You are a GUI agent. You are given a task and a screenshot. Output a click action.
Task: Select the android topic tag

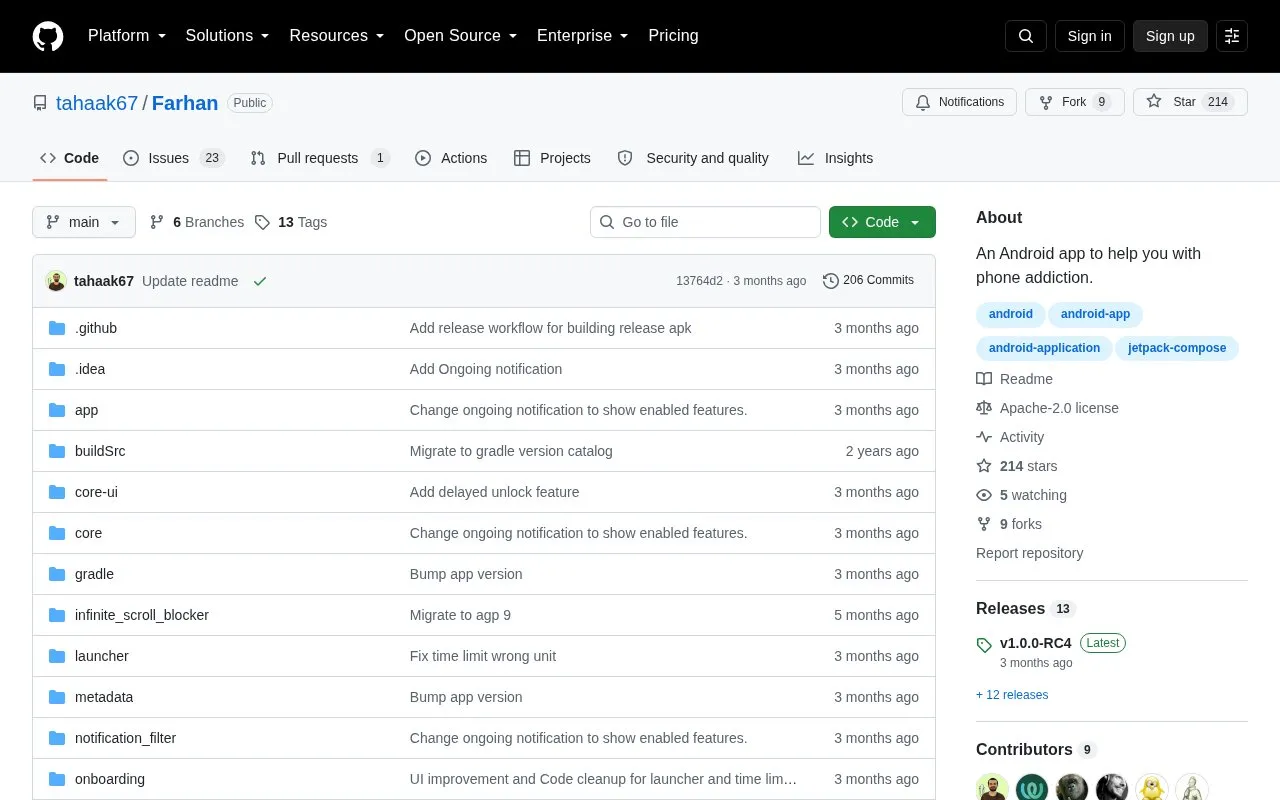pos(1011,314)
